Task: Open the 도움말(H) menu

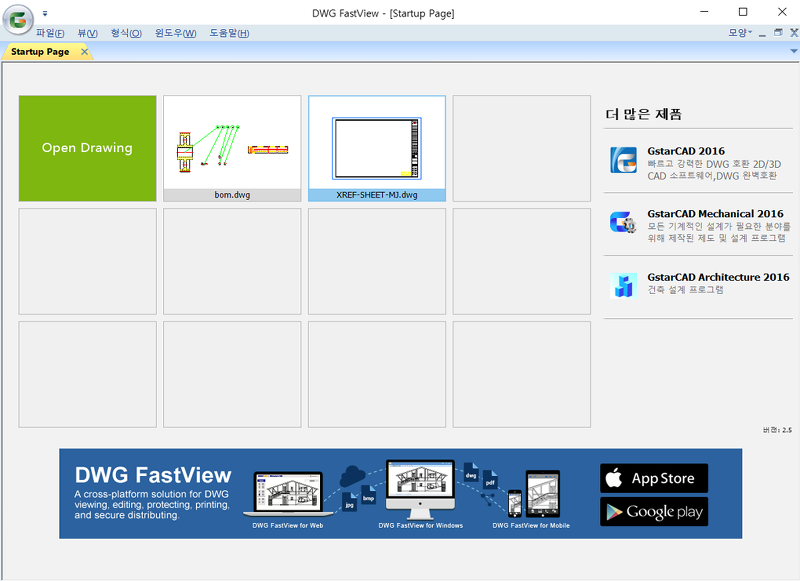Action: [229, 33]
